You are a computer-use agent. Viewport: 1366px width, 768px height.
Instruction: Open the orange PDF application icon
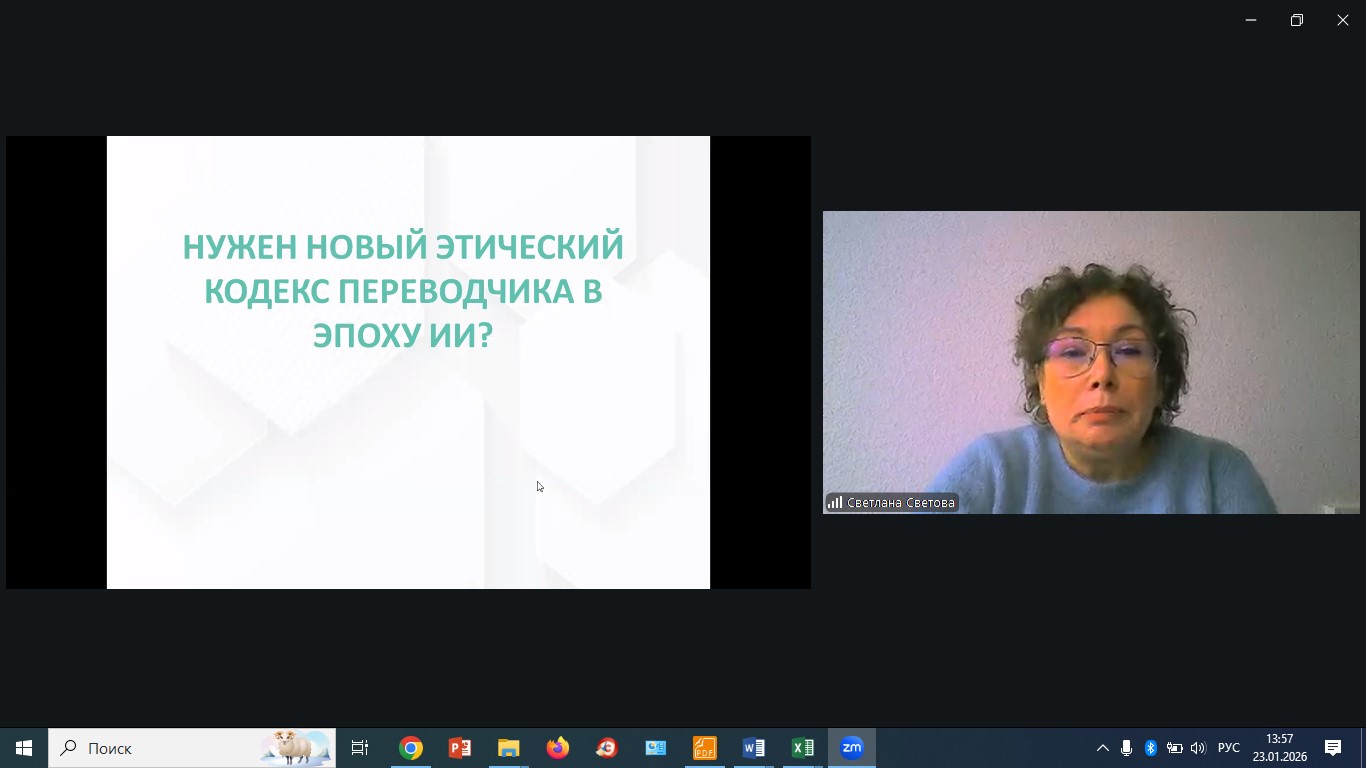(x=705, y=748)
